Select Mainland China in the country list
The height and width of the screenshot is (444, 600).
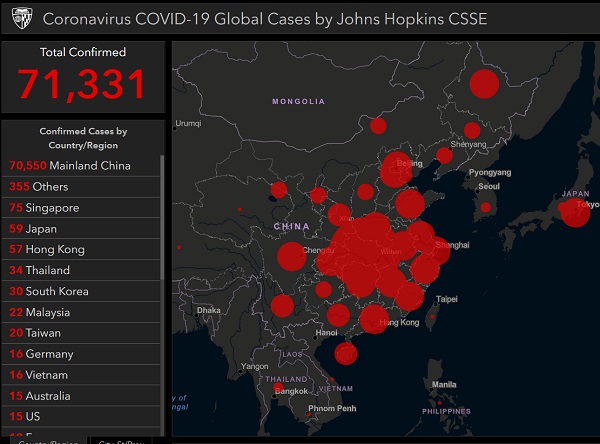pos(82,165)
